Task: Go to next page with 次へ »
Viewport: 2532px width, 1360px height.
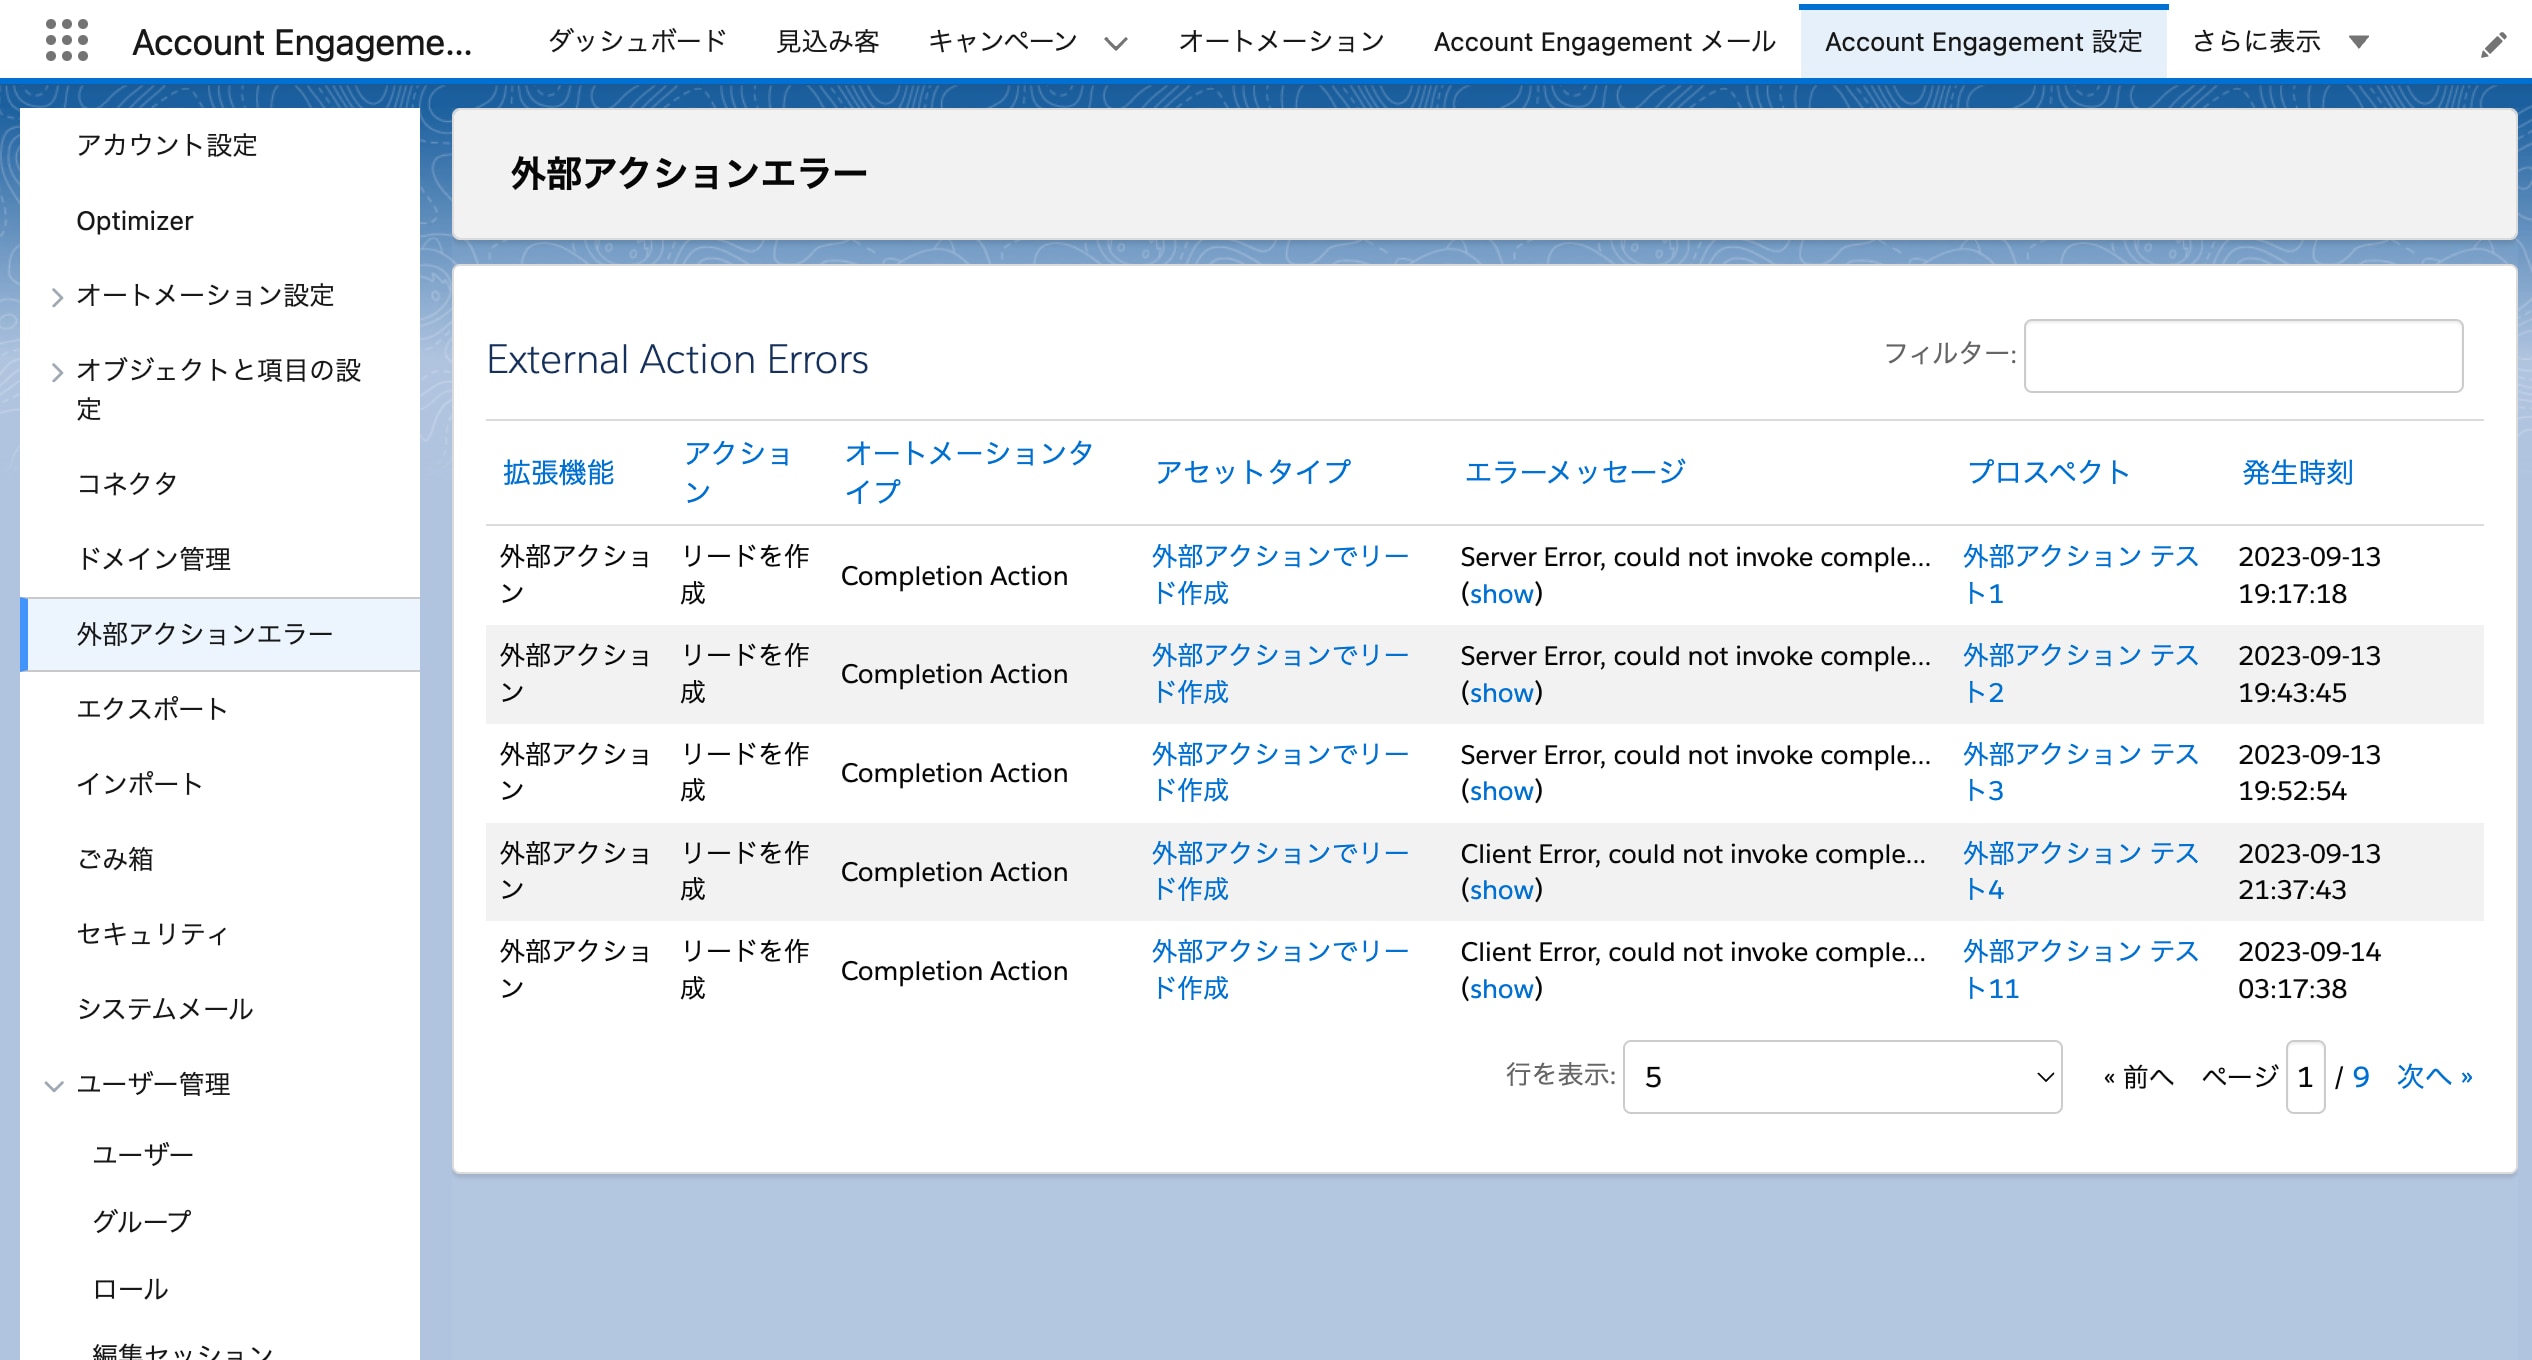Action: [x=2434, y=1077]
